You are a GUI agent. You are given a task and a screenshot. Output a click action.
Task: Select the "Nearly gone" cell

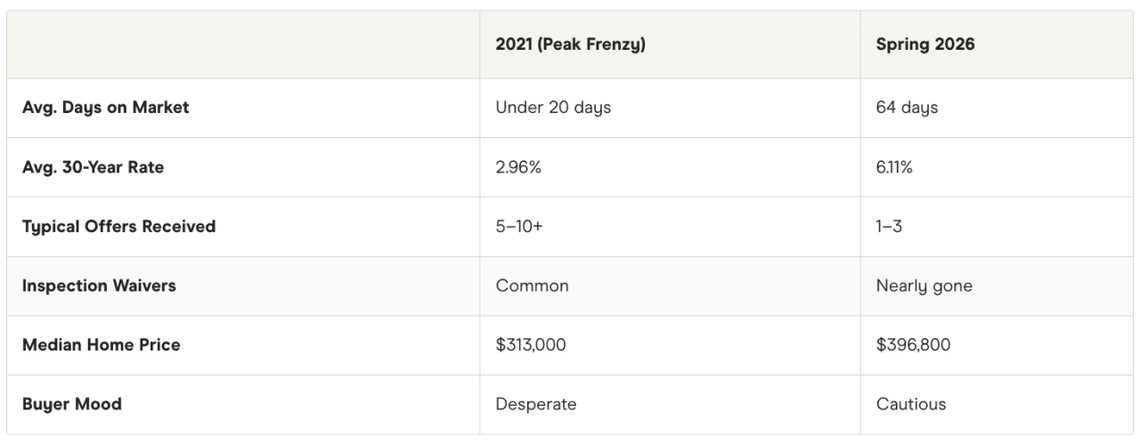[x=924, y=286]
